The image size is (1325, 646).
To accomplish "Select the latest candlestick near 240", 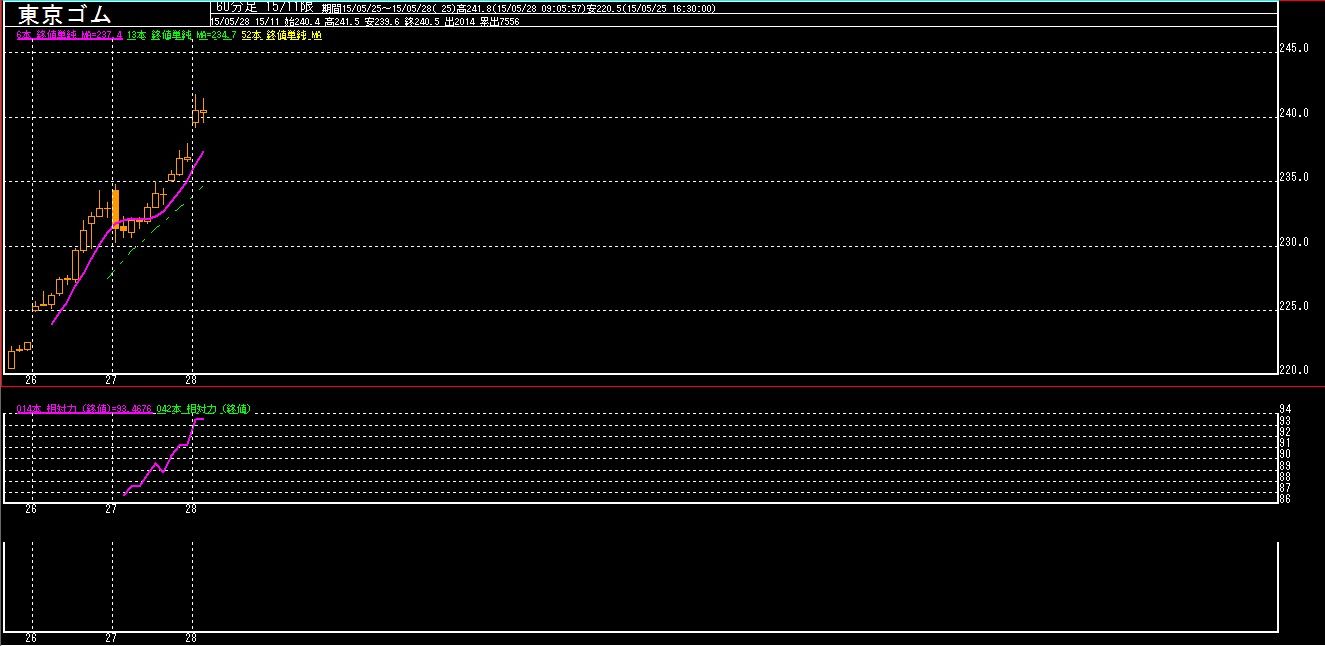I will click(203, 111).
